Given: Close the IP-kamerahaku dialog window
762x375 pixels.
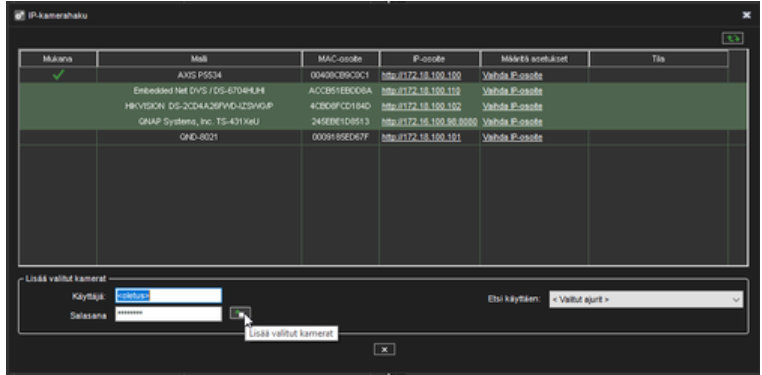Looking at the screenshot, I should (x=747, y=15).
